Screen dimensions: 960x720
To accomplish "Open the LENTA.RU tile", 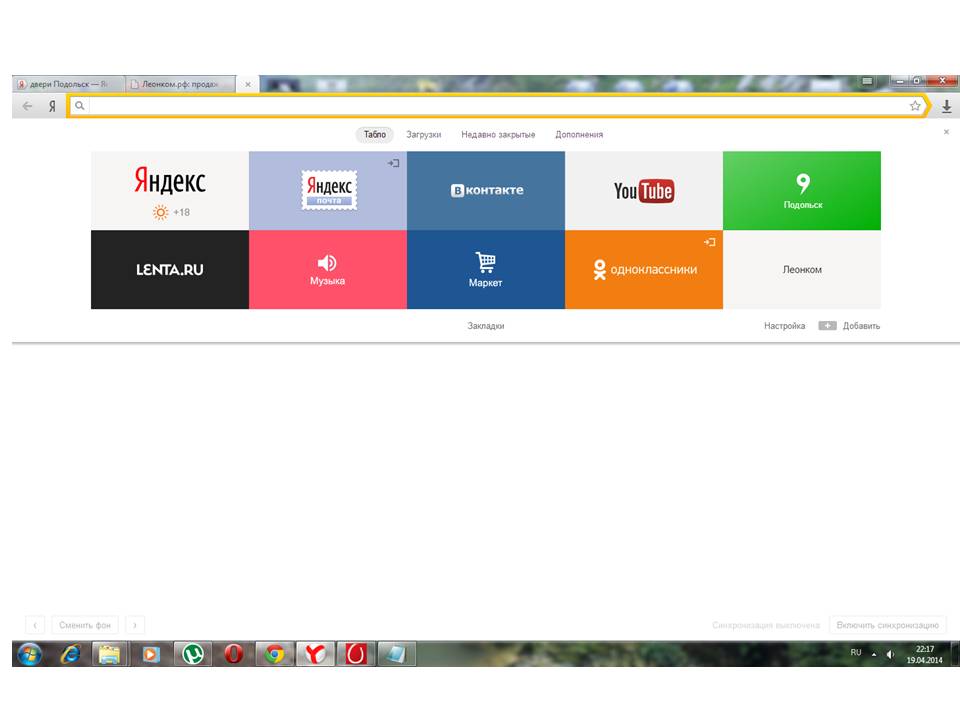I will coord(170,269).
